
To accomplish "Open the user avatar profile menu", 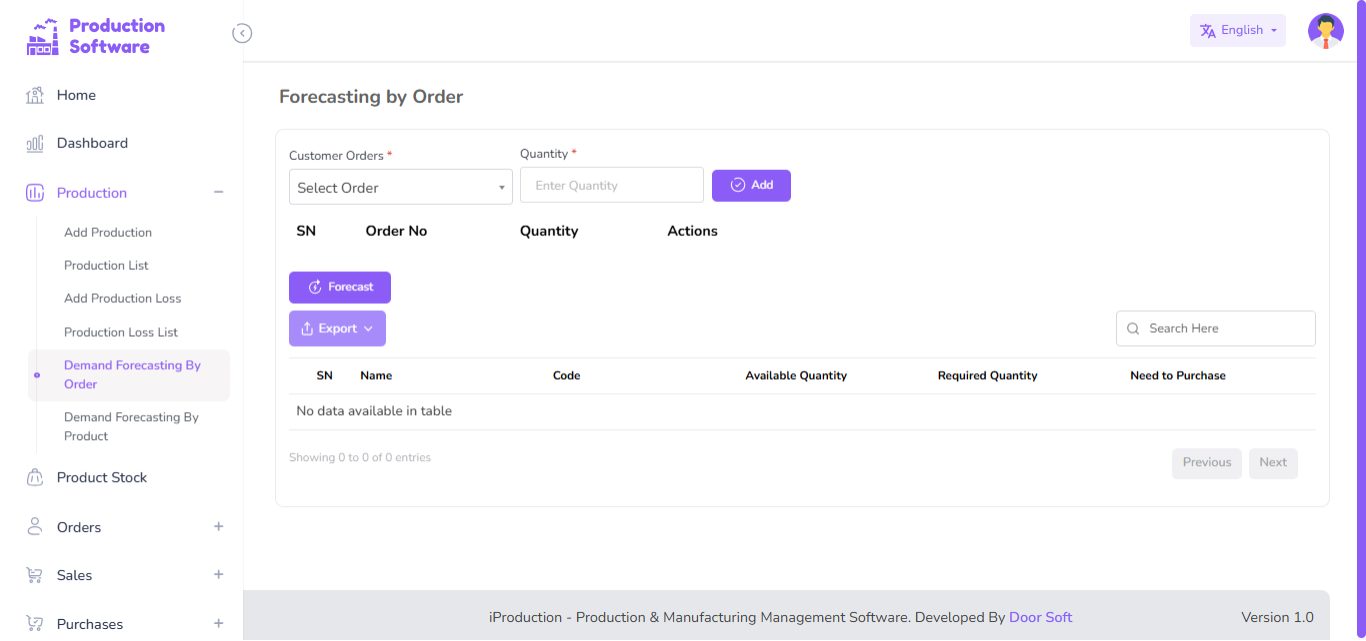I will tap(1325, 31).
